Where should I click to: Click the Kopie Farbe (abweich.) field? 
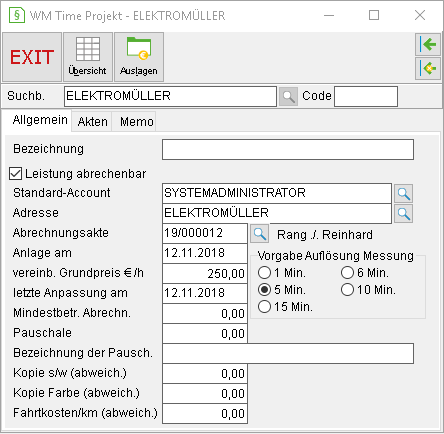[x=205, y=393]
